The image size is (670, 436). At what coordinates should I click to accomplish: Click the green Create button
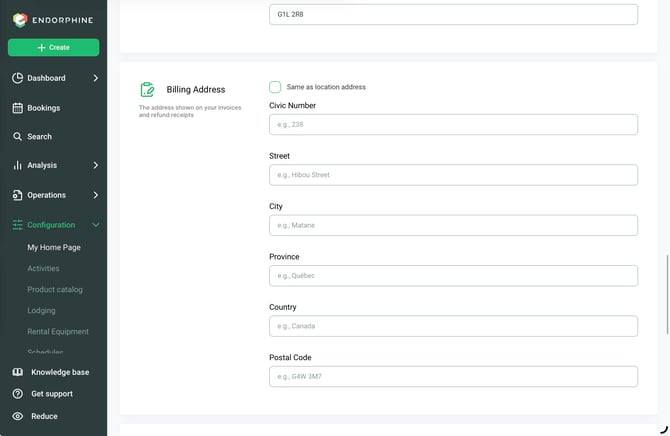pos(53,47)
